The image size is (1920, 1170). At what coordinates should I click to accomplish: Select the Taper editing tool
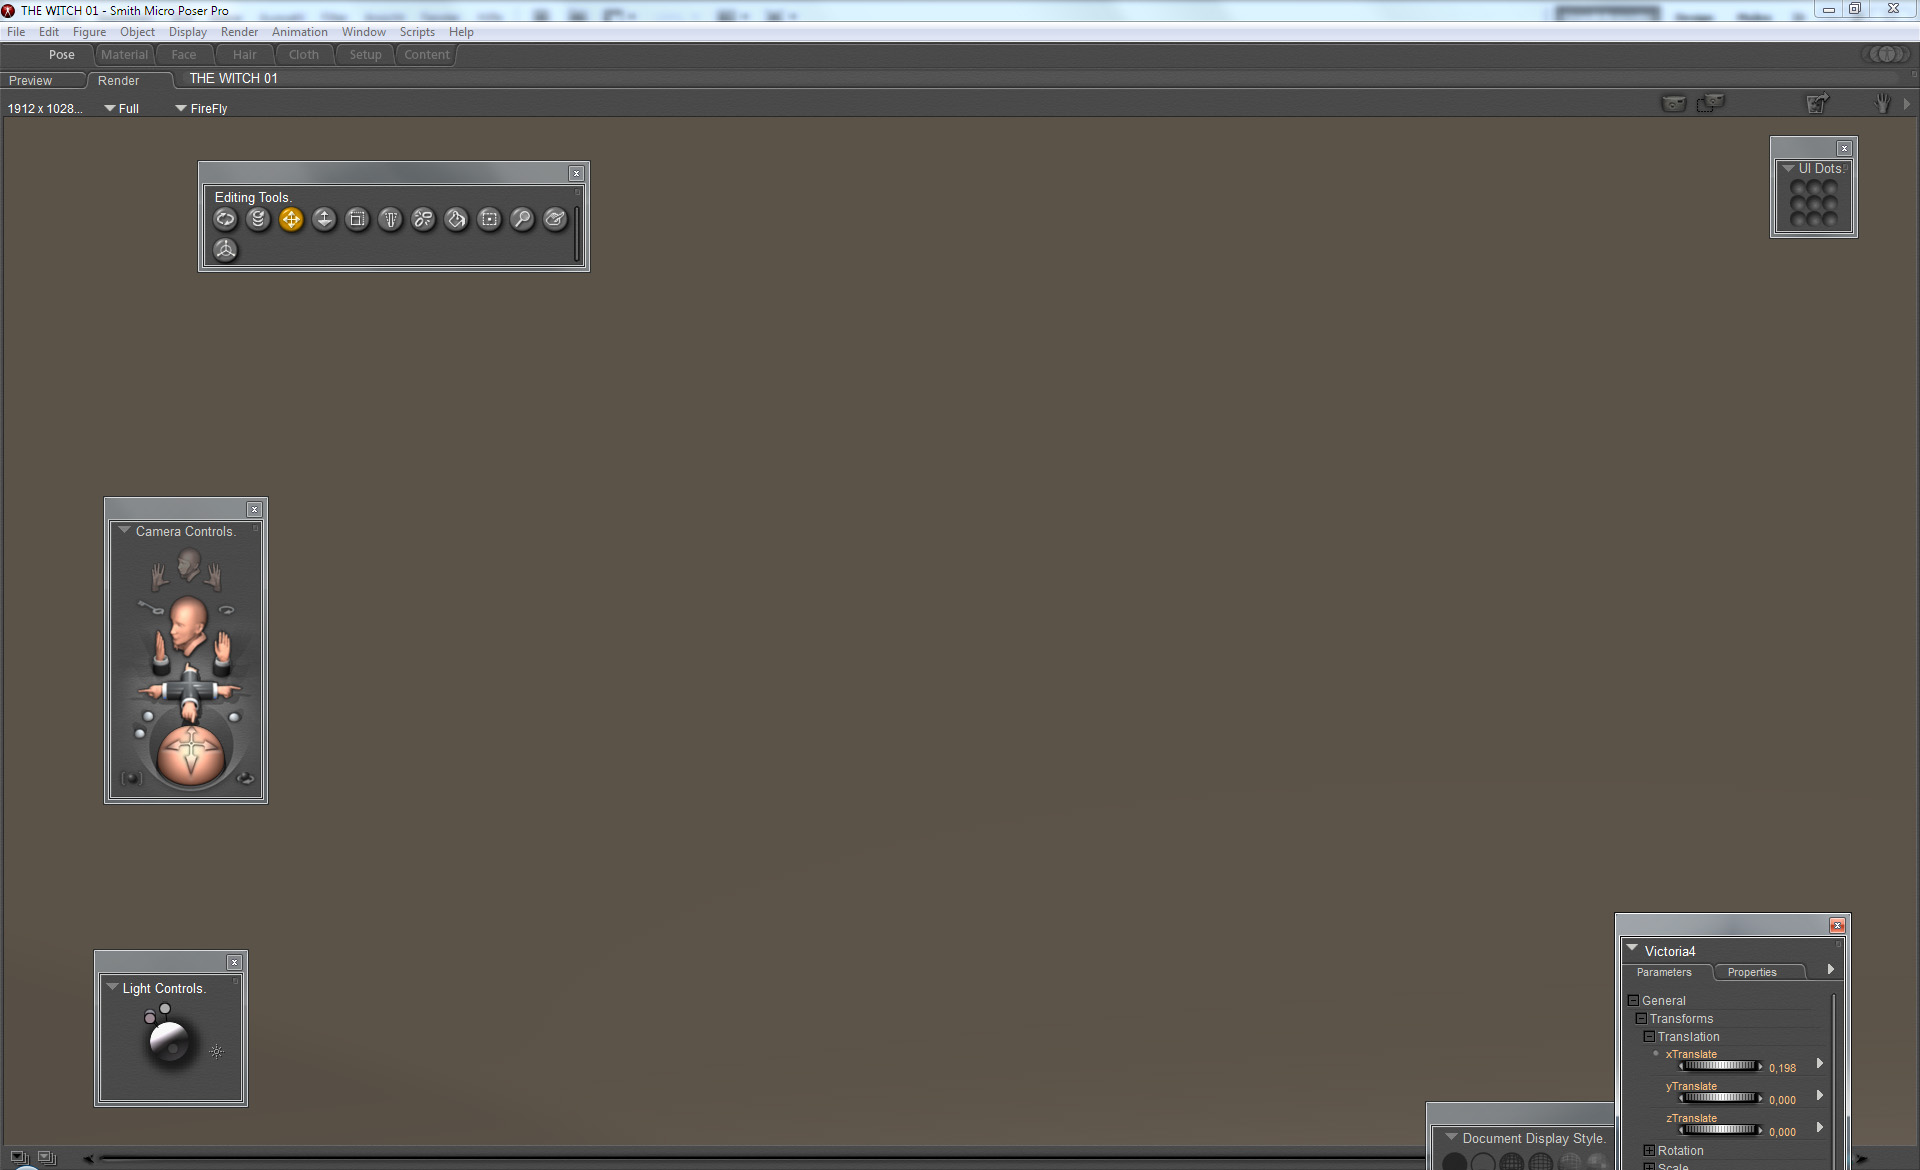[390, 219]
